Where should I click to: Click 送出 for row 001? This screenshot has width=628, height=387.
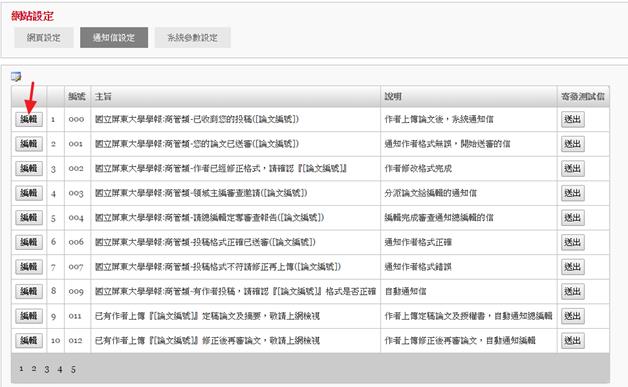click(573, 144)
